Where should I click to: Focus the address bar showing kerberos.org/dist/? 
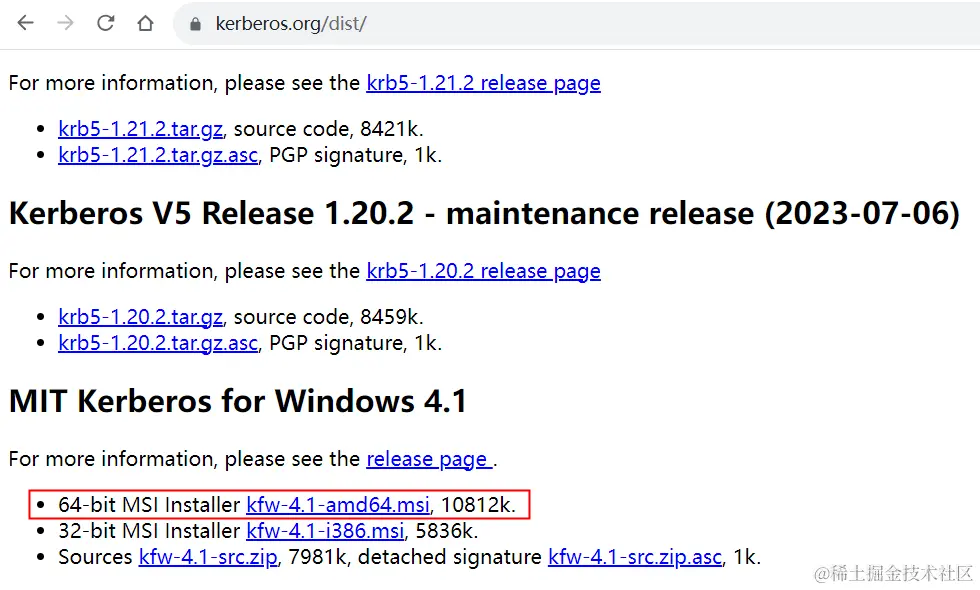click(x=575, y=24)
